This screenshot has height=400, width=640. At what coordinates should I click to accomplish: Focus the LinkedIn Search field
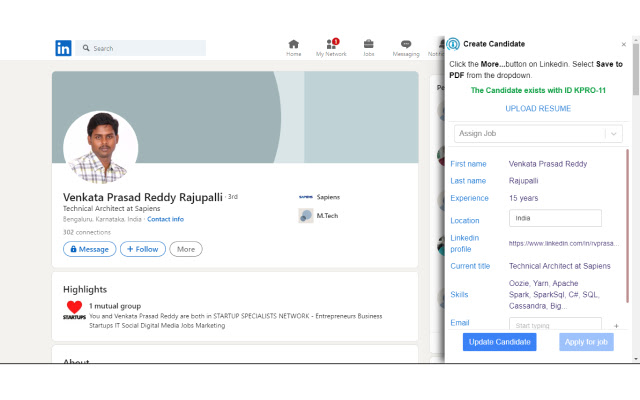coord(141,48)
